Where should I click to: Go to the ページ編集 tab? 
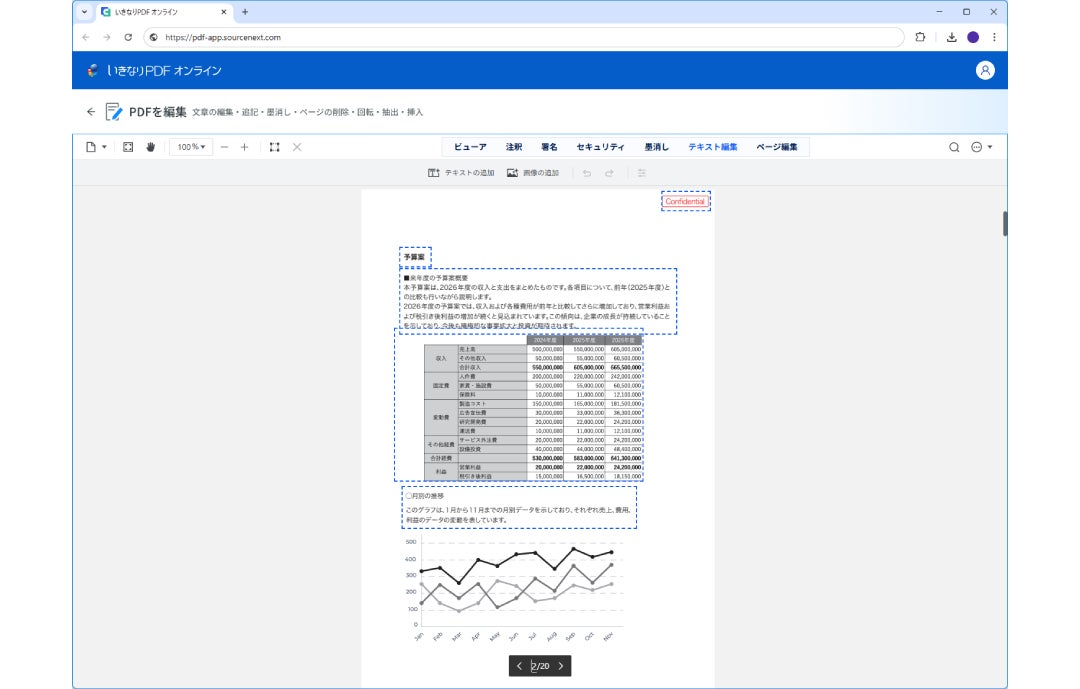coord(777,147)
